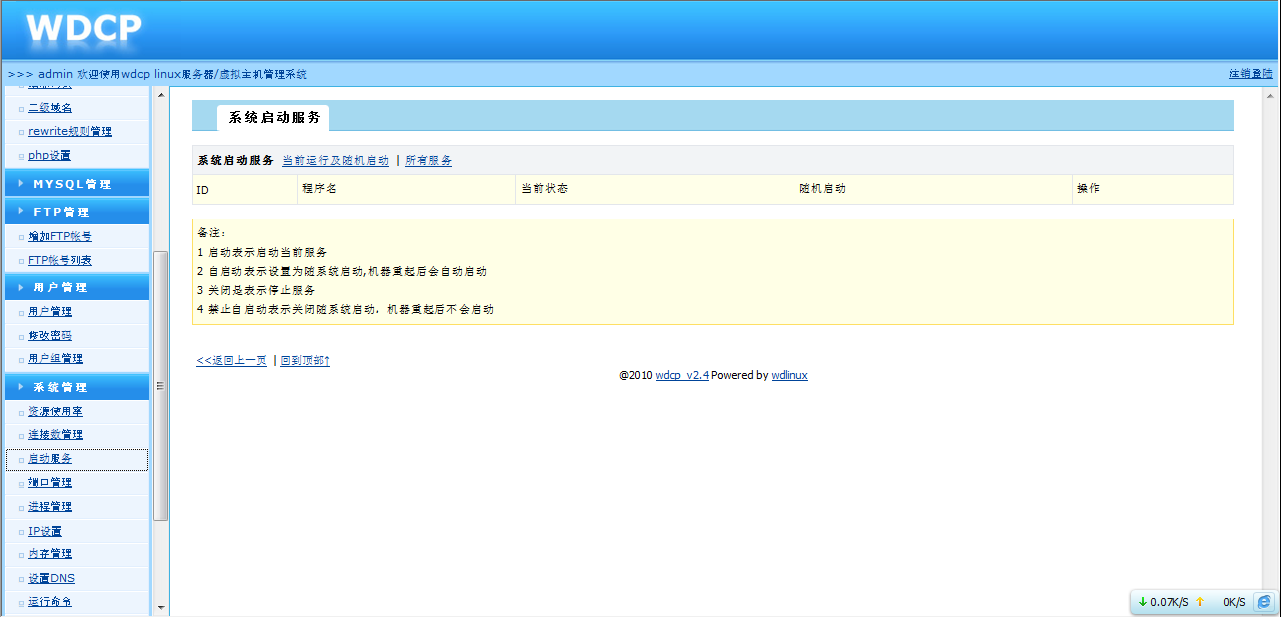The image size is (1281, 617).
Task: Open wdcp_v2.4 footer link
Action: coord(682,375)
